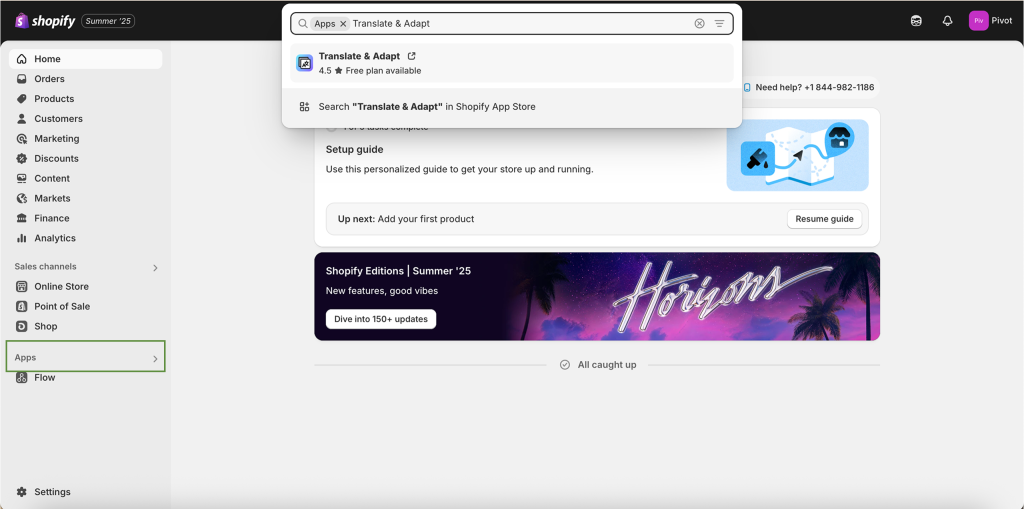
Task: Click Dive into 150+ updates button
Action: click(x=381, y=319)
